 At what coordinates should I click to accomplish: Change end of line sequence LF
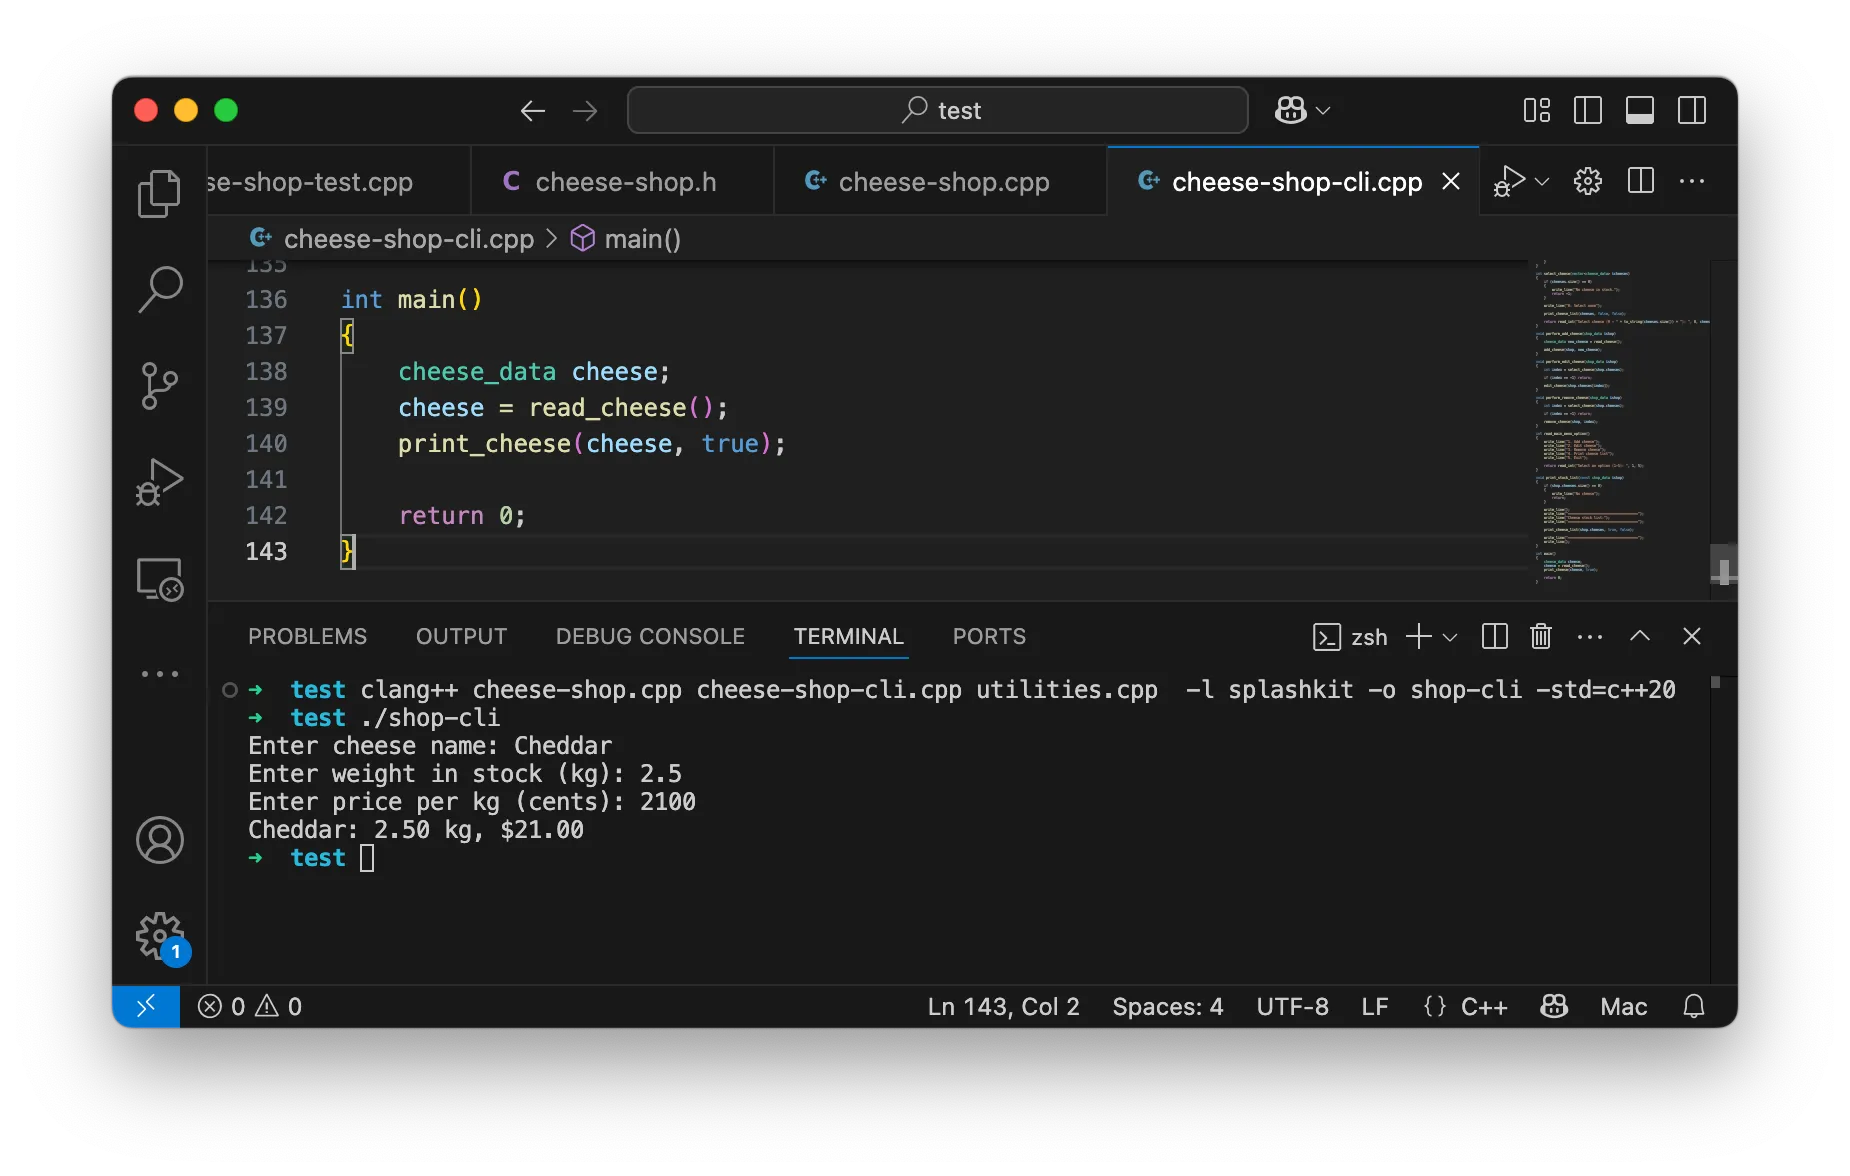tap(1374, 1006)
